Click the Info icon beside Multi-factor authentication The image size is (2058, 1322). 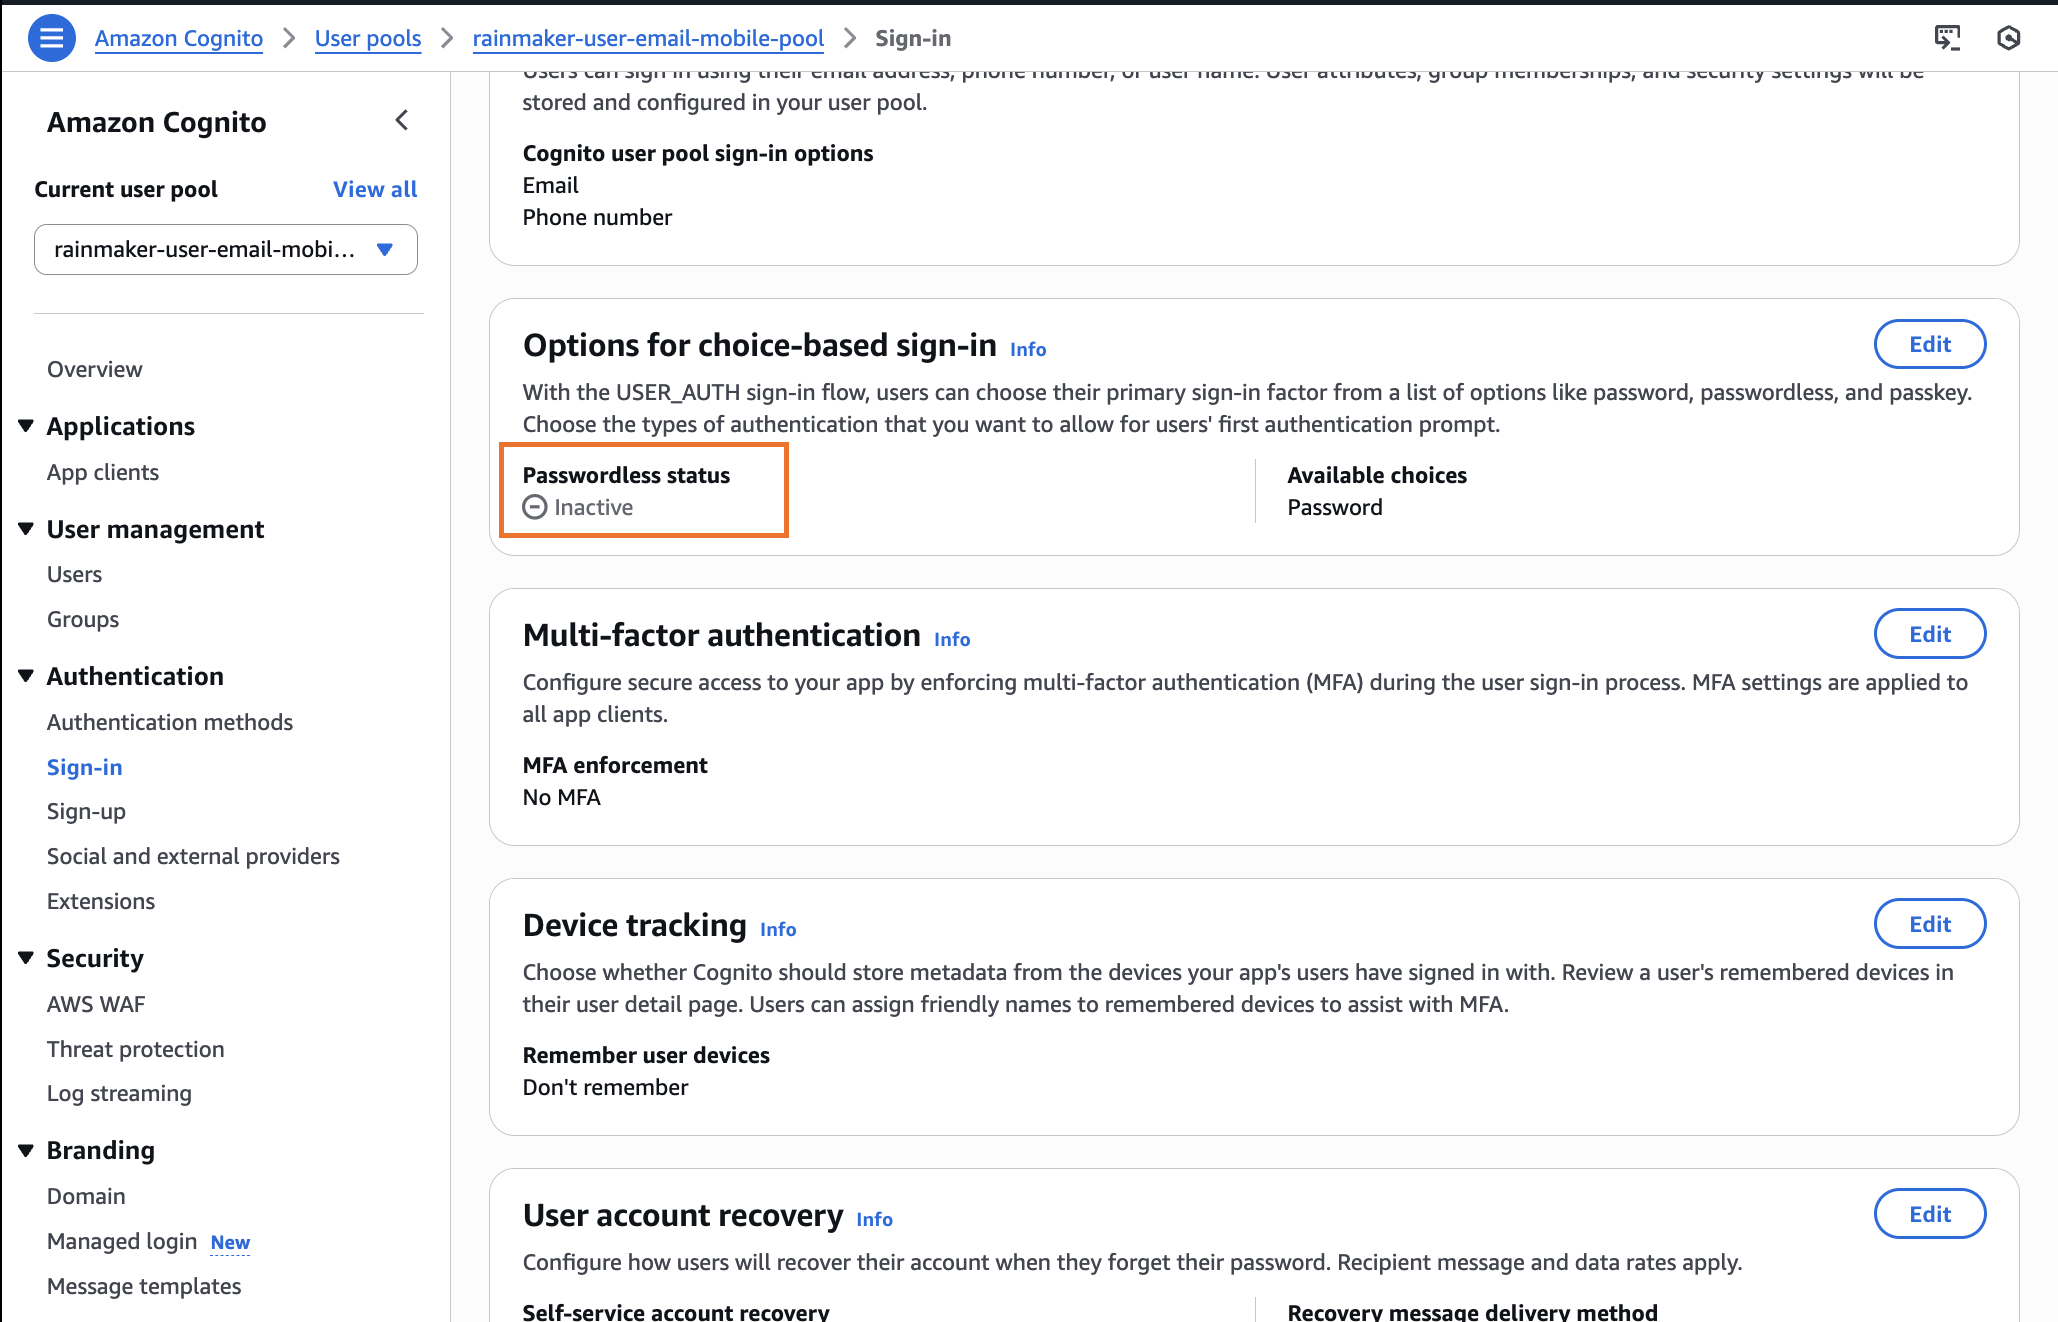click(x=950, y=639)
